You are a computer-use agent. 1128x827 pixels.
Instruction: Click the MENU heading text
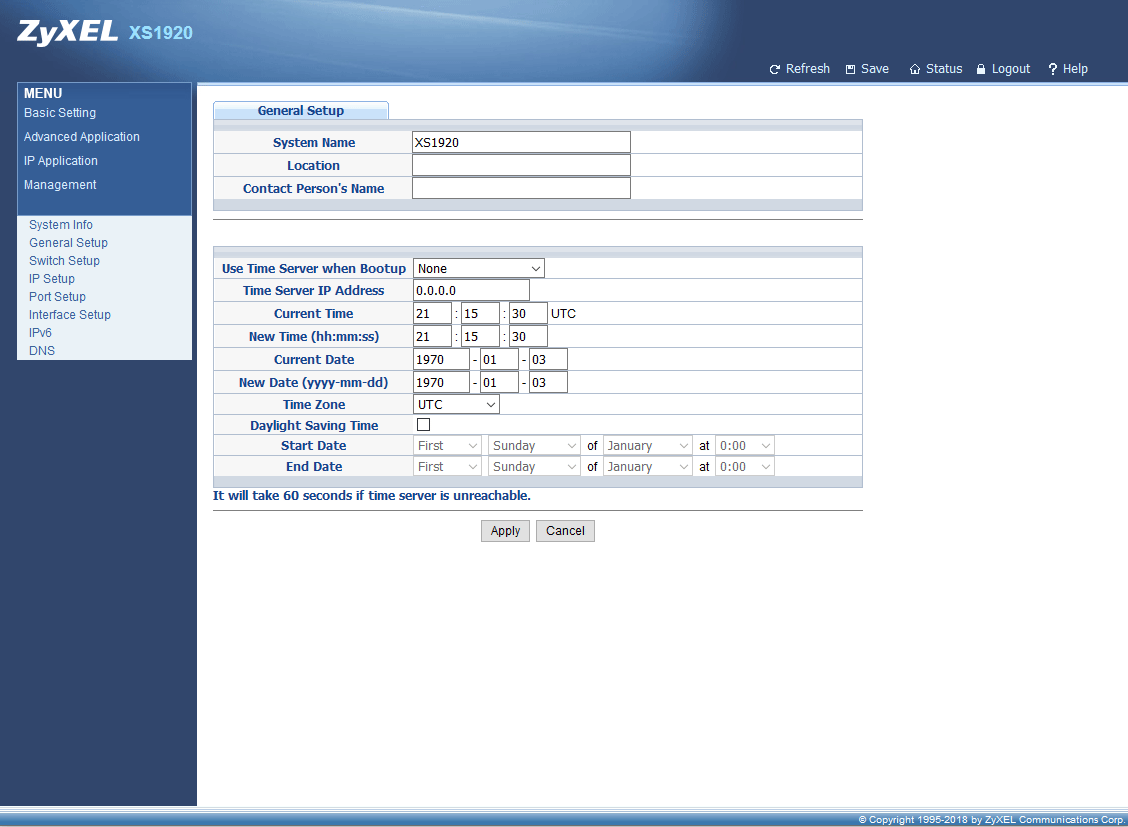[43, 93]
